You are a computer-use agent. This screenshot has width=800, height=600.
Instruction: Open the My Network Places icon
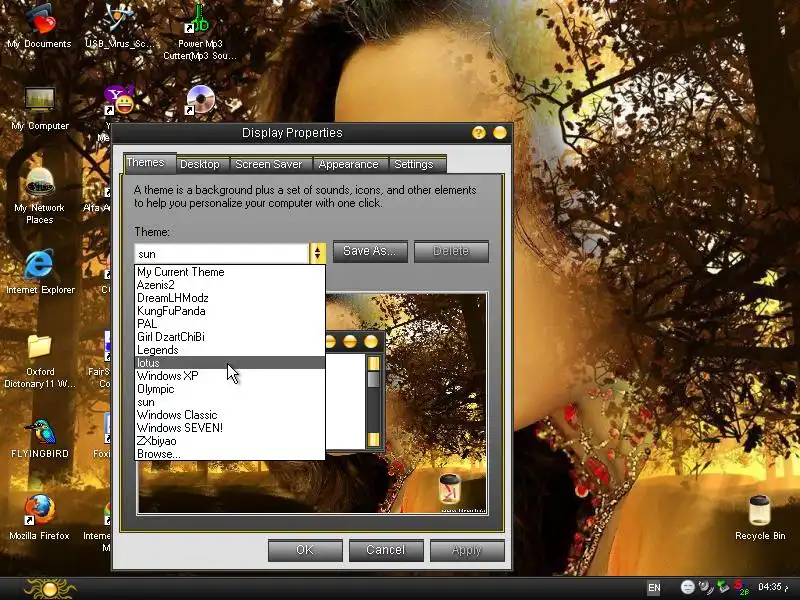40,195
